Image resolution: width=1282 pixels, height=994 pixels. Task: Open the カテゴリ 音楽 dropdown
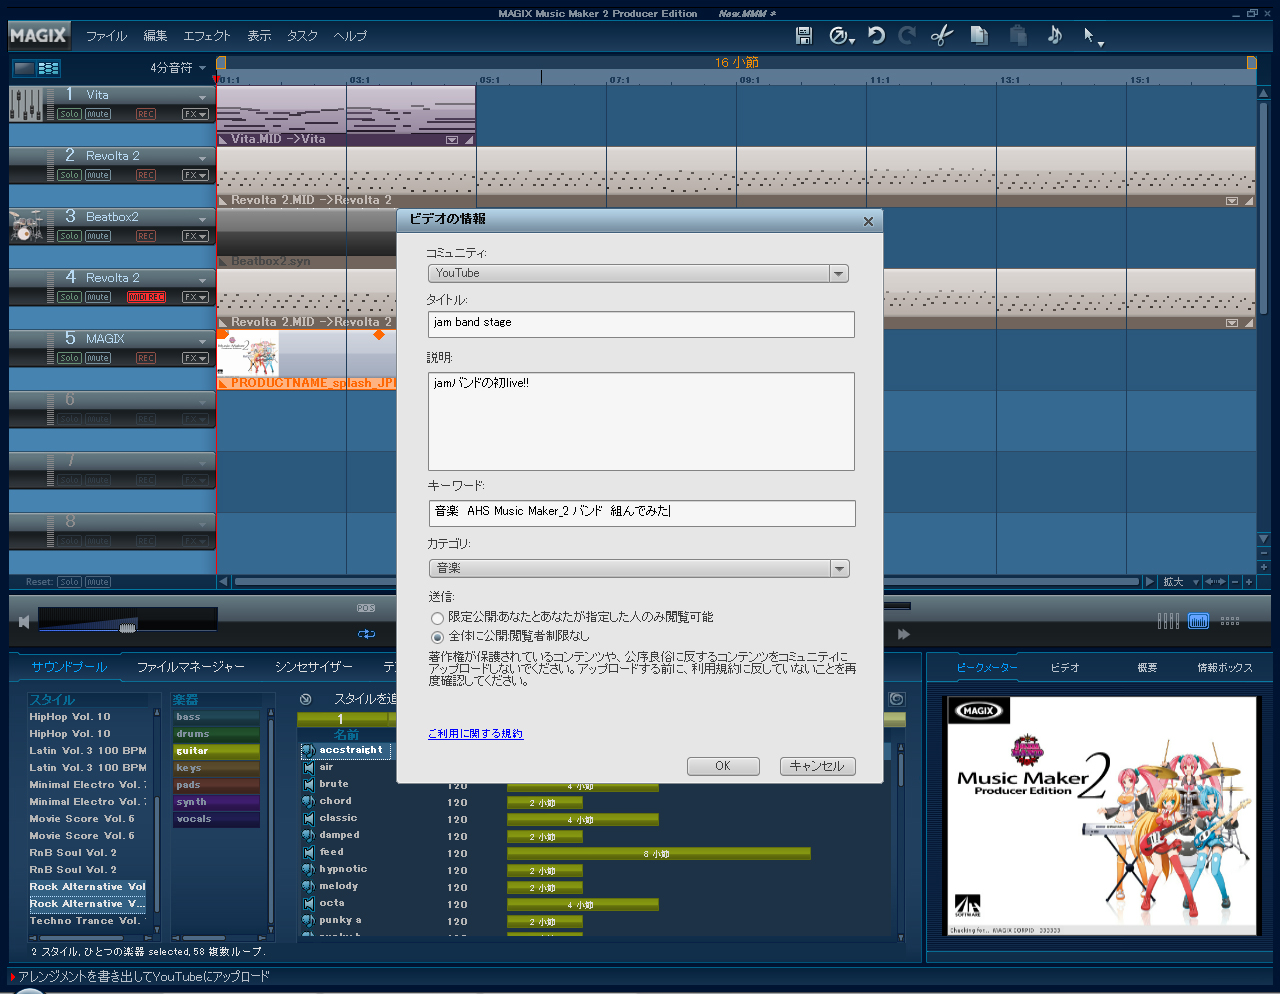click(x=638, y=568)
